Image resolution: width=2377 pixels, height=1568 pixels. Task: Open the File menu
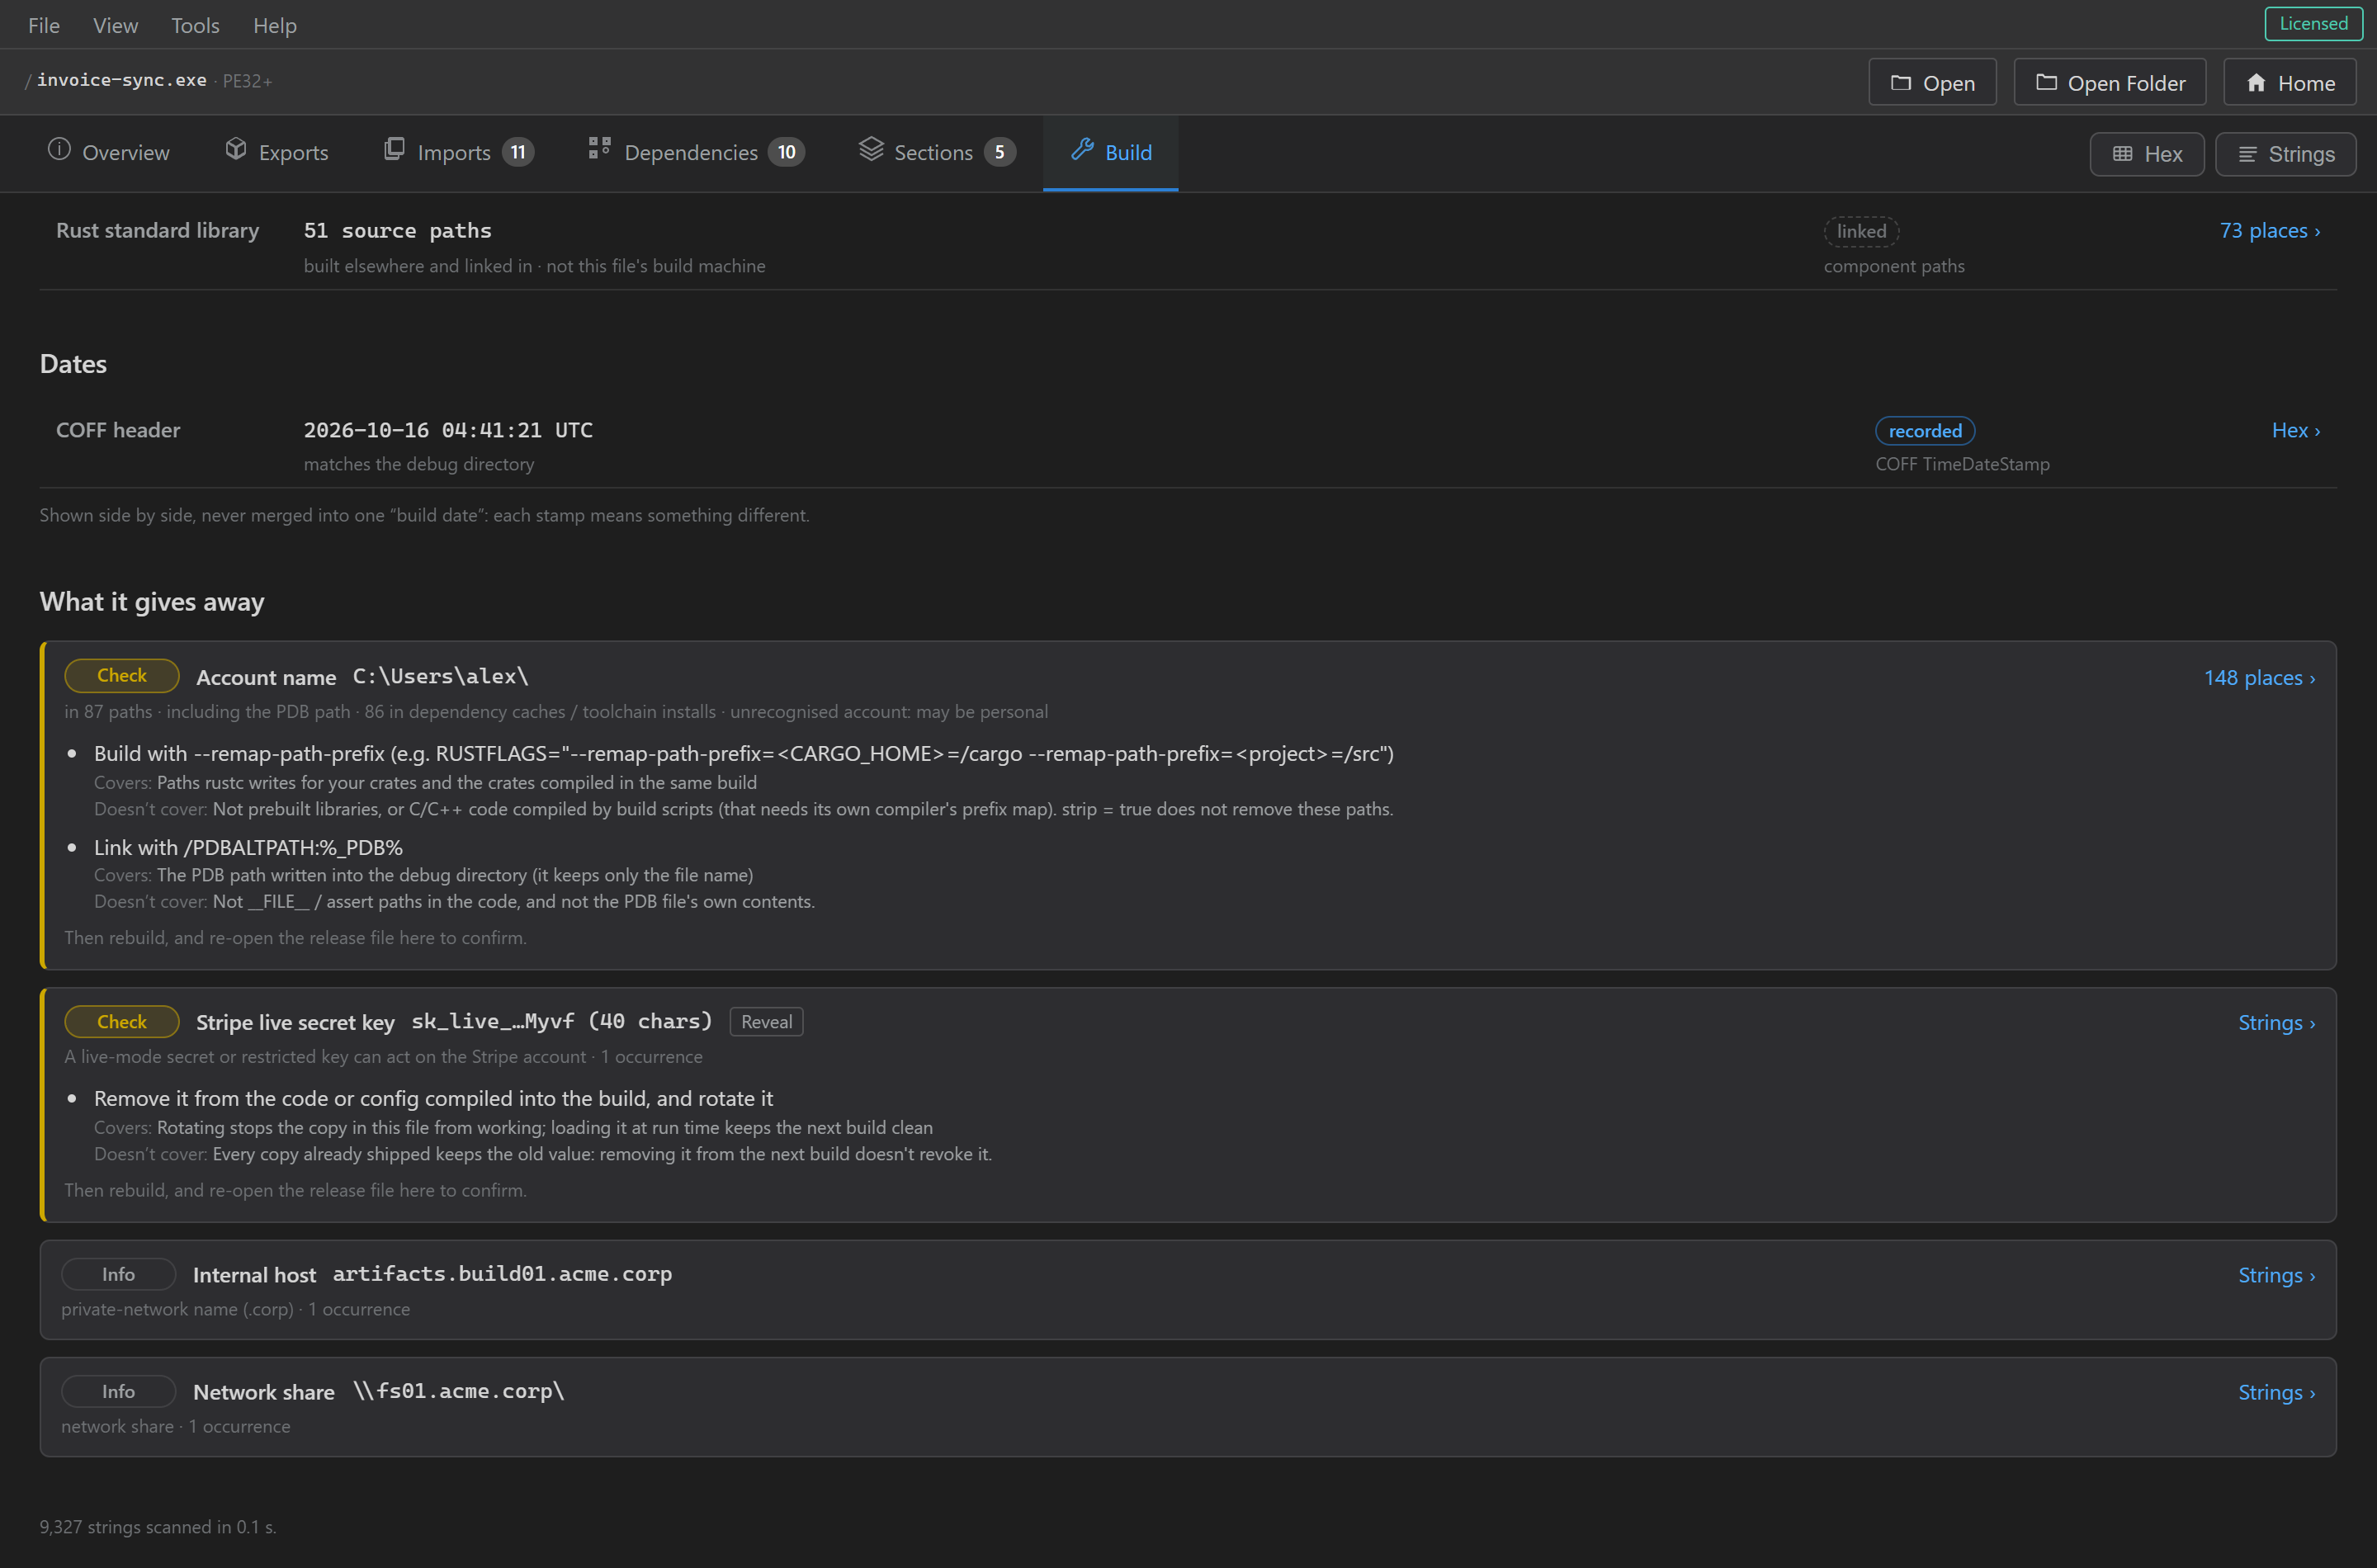[x=44, y=25]
